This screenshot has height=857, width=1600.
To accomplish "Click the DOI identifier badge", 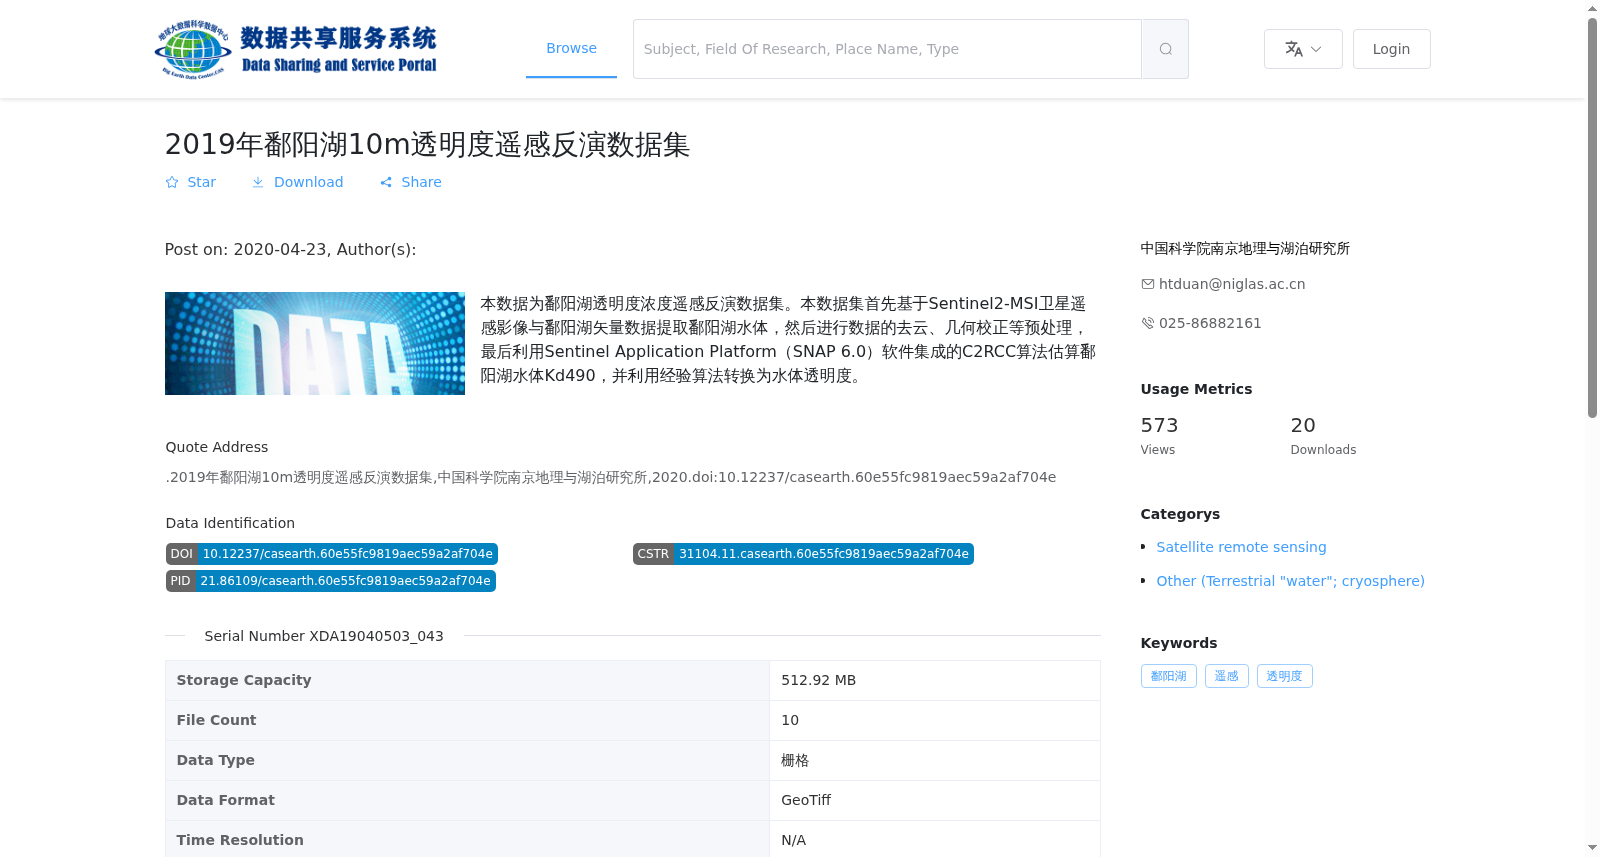I will coord(332,554).
